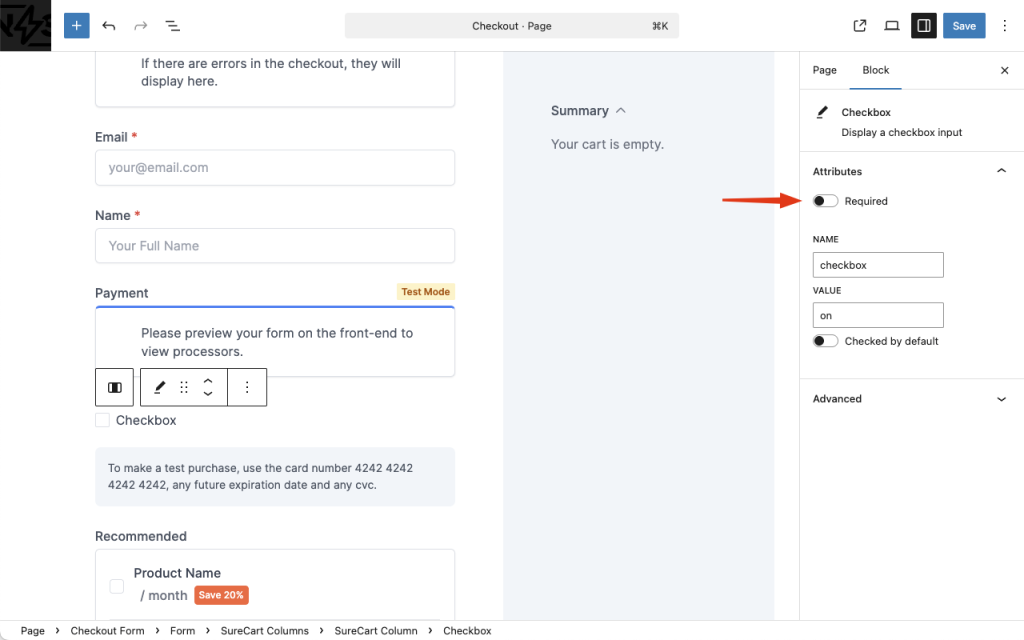Viewport: 1024px width, 640px height.
Task: Toggle the Settings sidebar panel icon
Action: click(x=923, y=25)
